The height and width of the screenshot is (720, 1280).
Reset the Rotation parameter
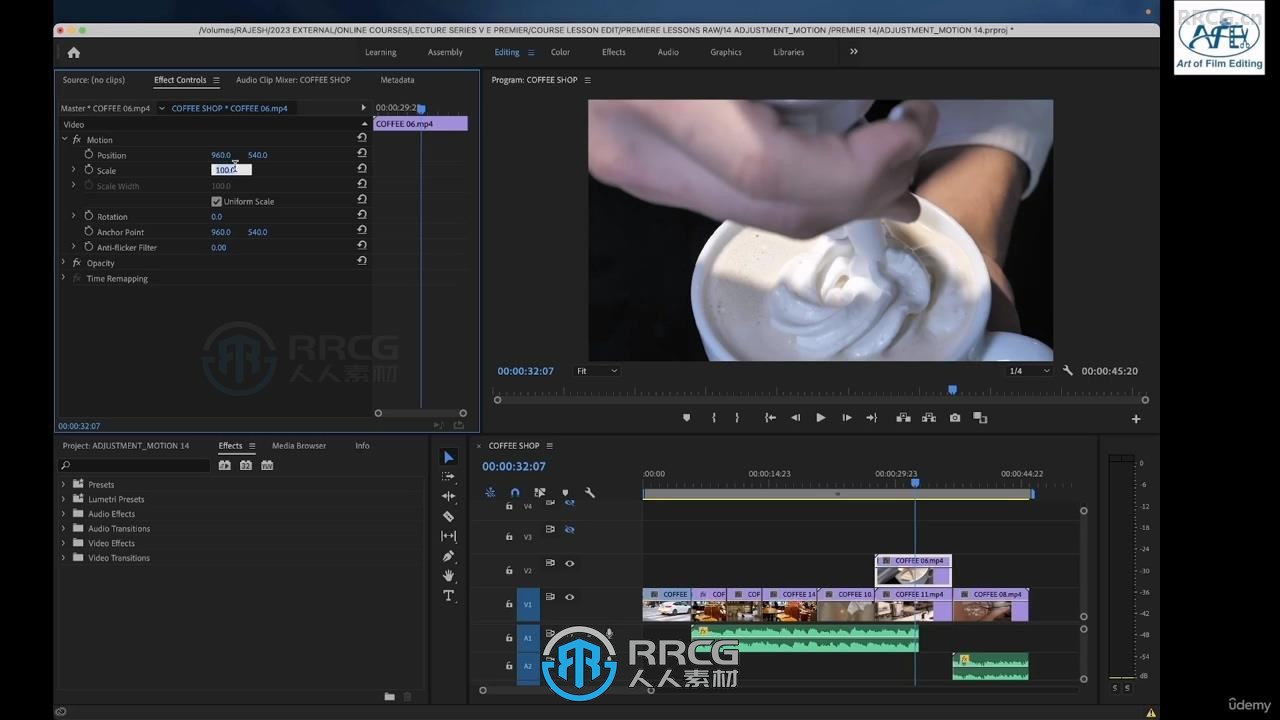[x=362, y=215]
